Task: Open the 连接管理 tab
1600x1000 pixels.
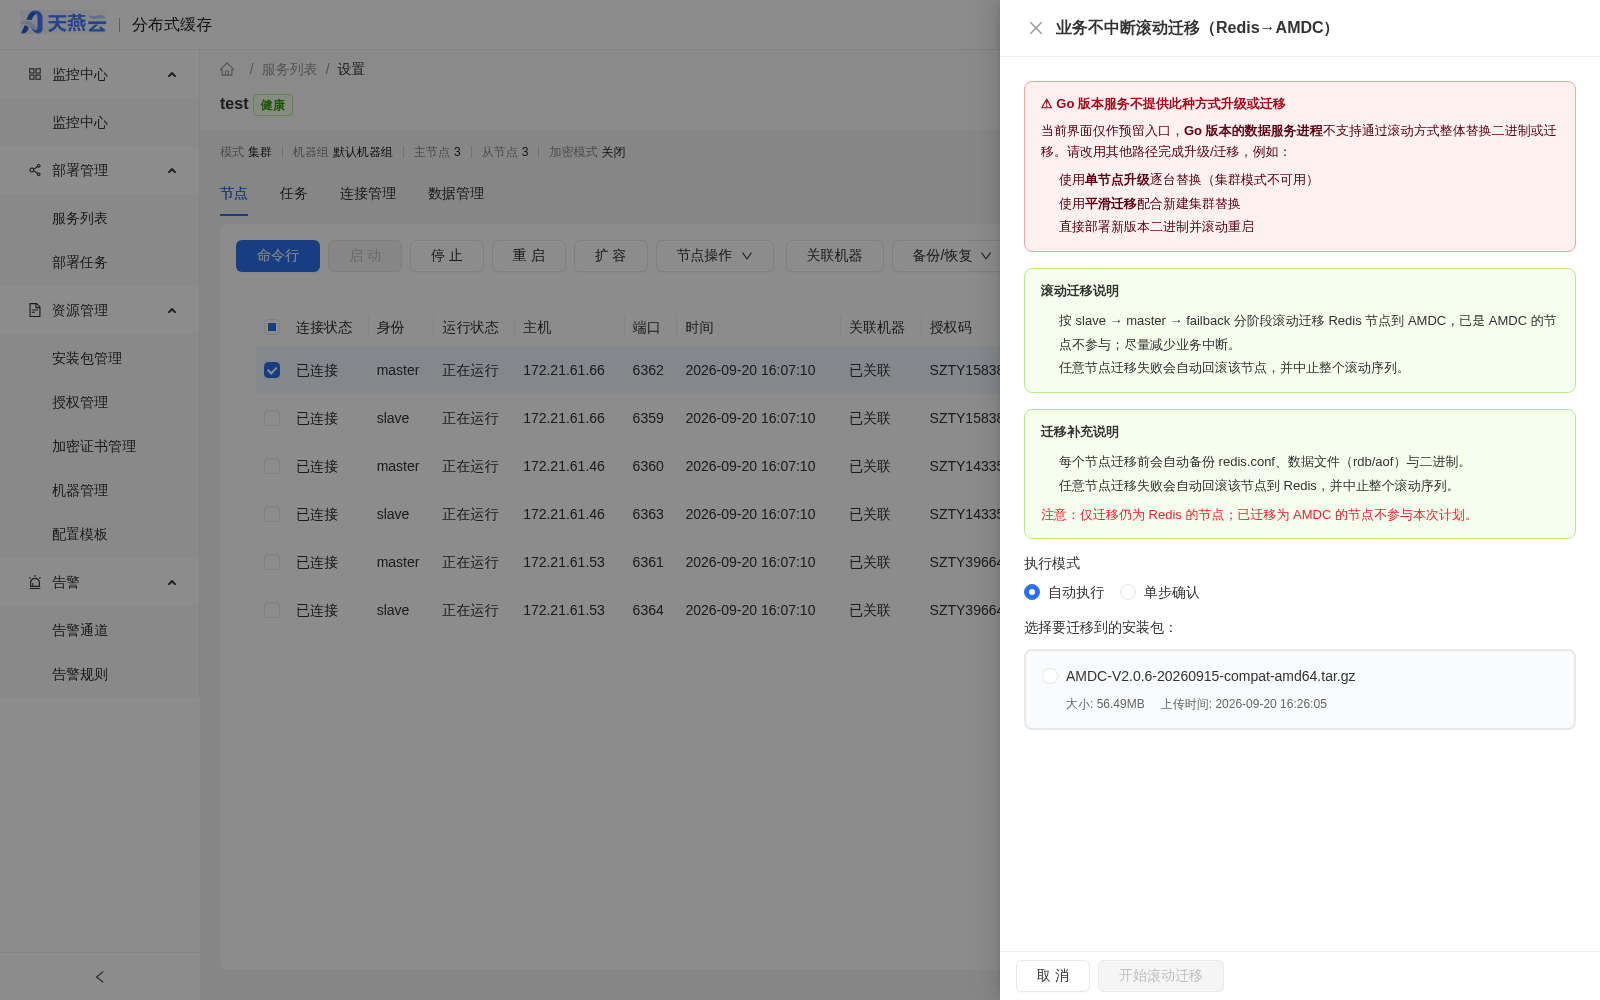Action: [368, 193]
